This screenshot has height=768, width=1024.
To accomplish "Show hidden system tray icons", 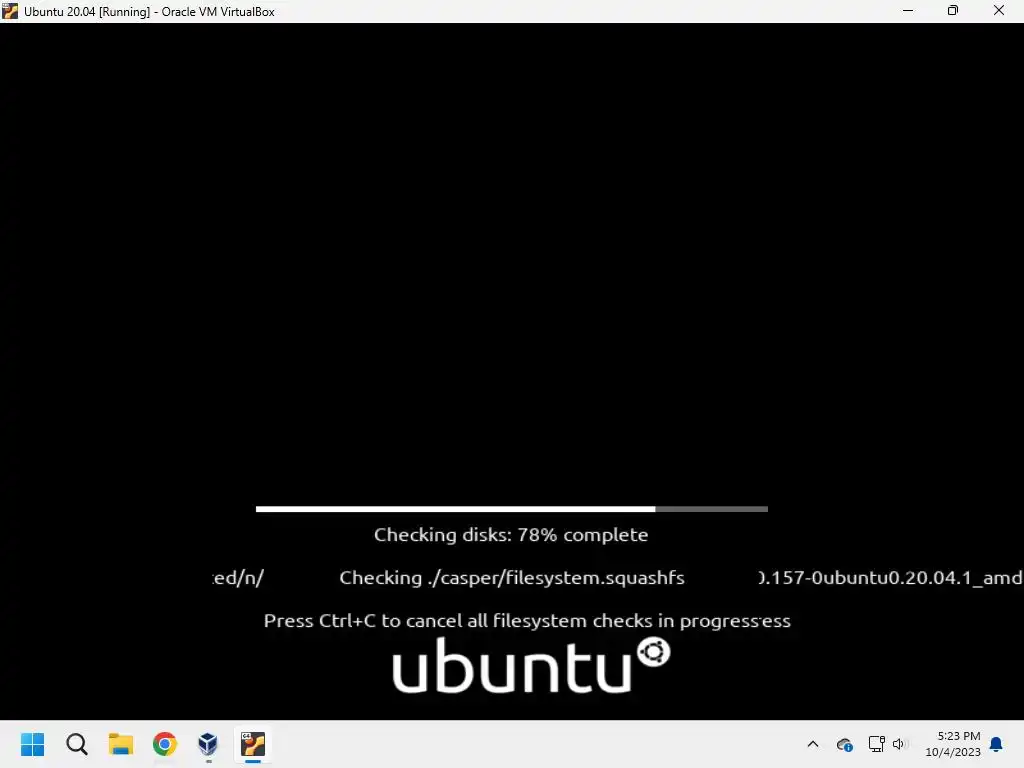I will [813, 744].
